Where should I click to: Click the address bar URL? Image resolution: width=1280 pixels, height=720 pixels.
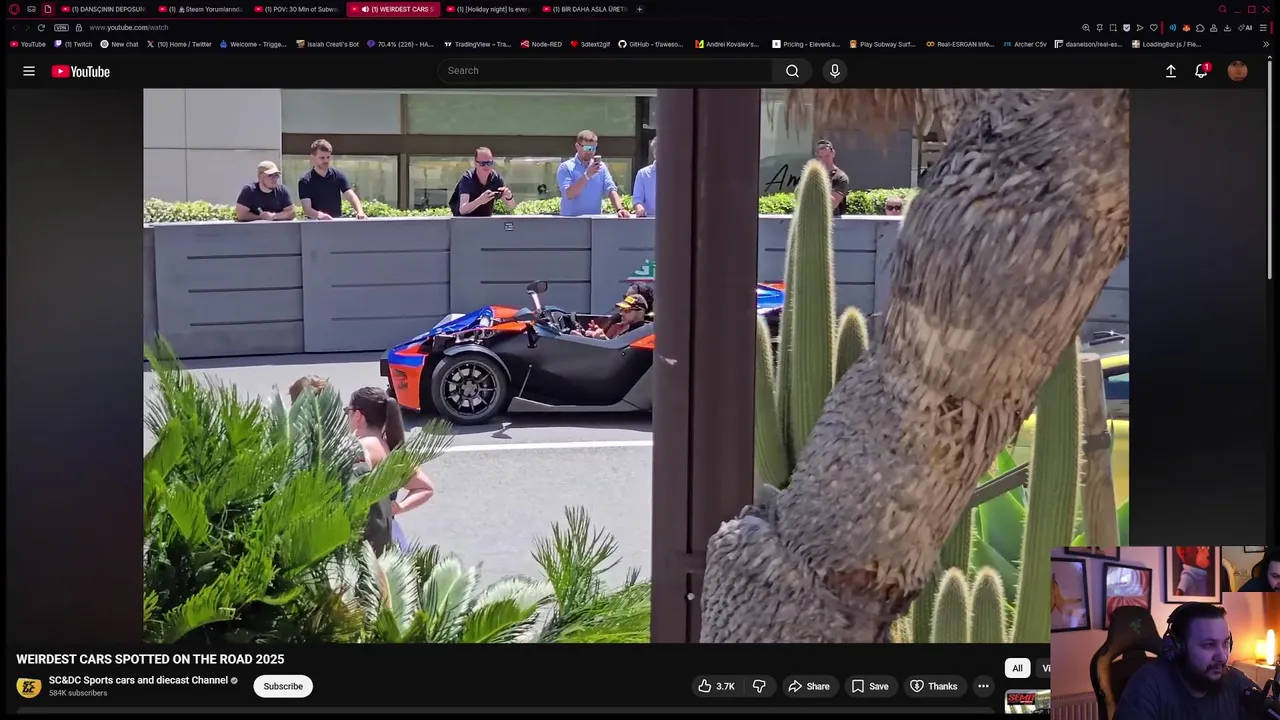pos(129,28)
